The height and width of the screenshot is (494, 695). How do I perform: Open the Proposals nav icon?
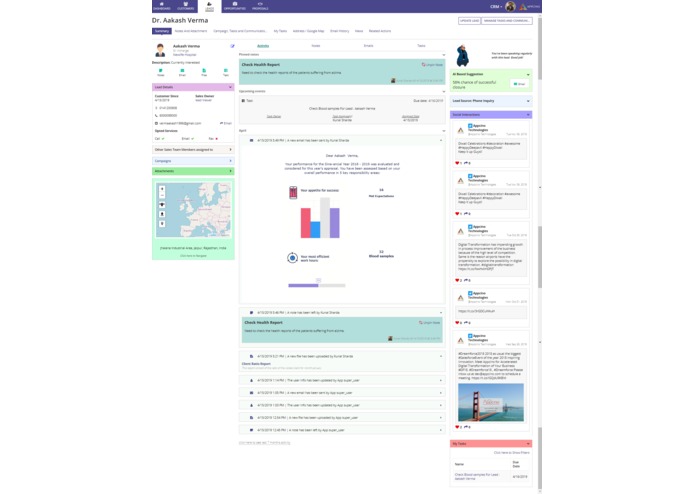[260, 6]
